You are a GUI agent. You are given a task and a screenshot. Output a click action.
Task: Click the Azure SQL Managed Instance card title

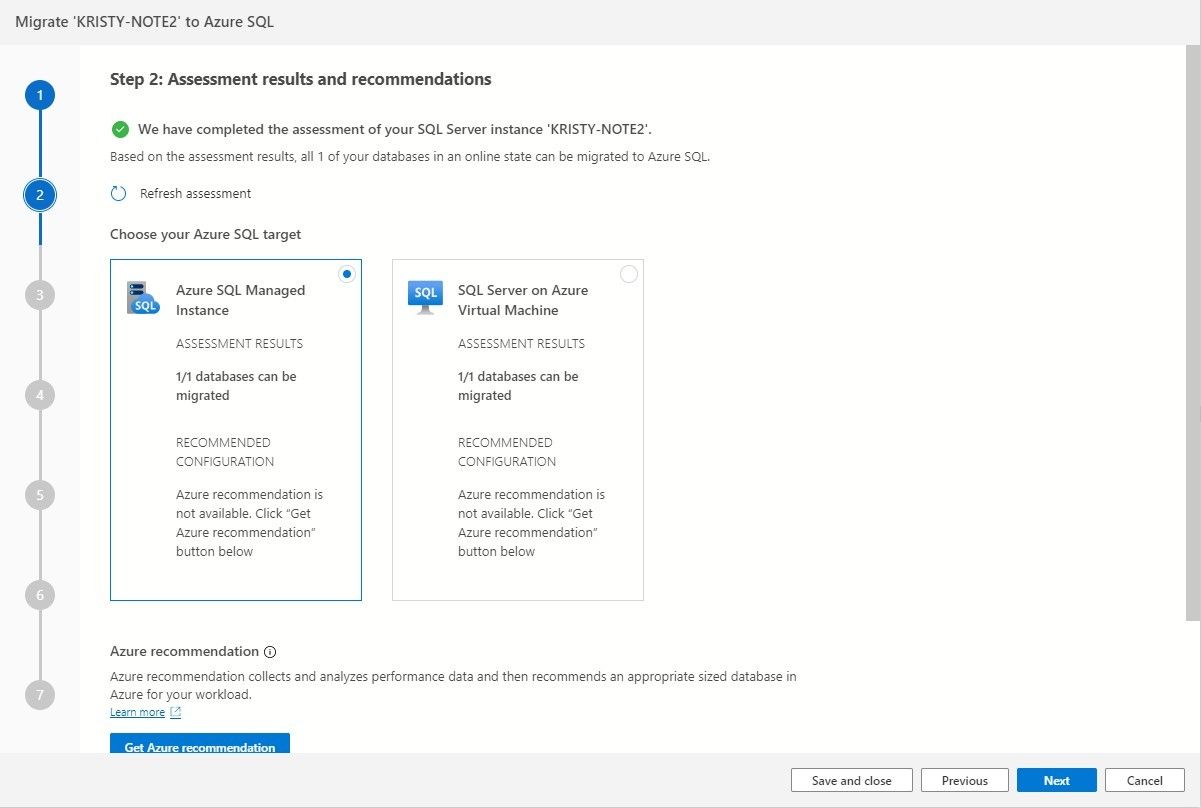(x=241, y=300)
